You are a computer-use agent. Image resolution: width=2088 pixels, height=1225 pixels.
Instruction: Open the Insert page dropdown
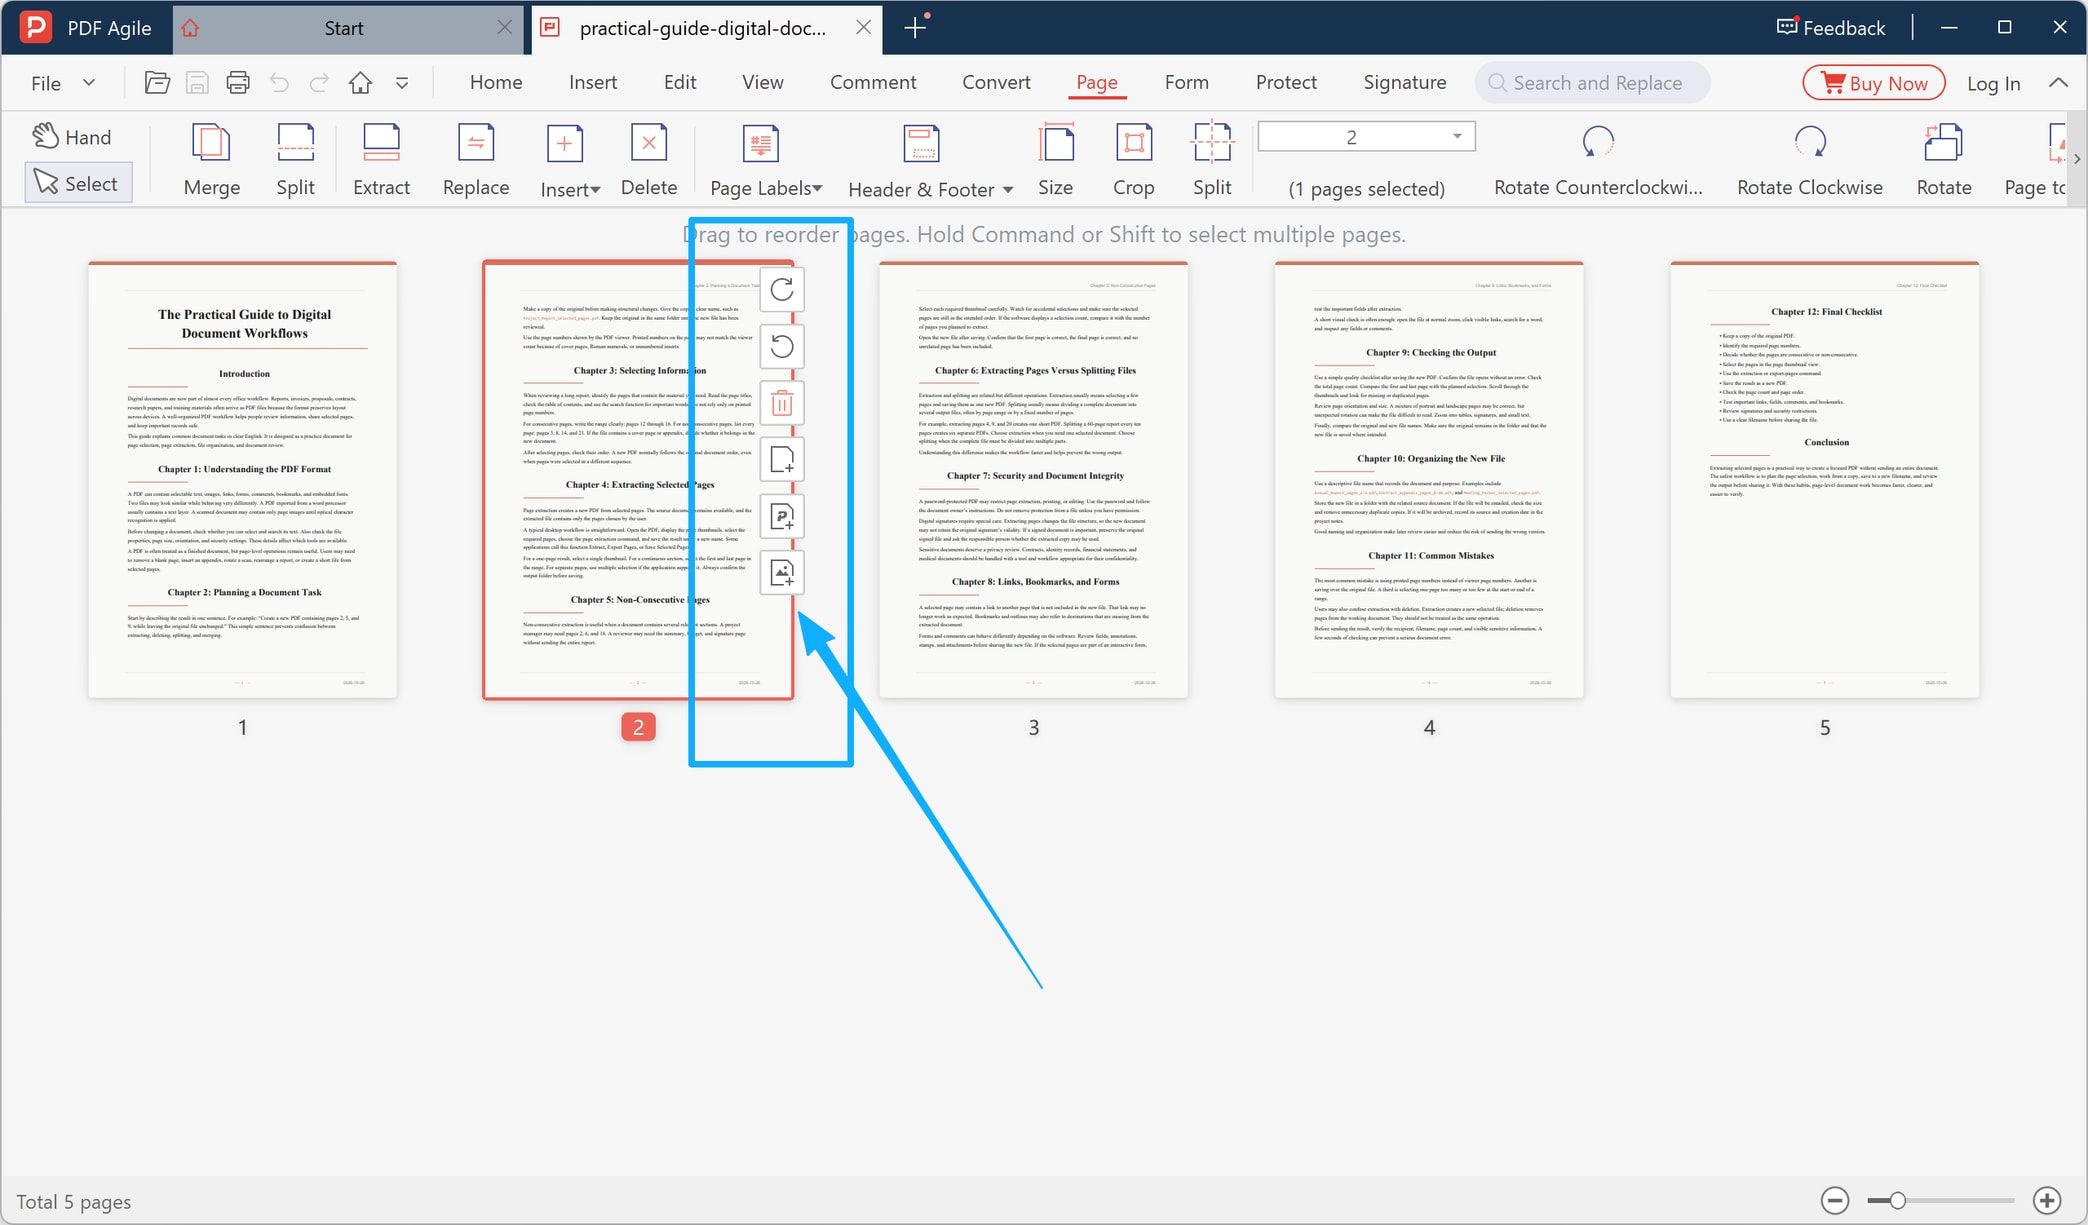coord(570,189)
